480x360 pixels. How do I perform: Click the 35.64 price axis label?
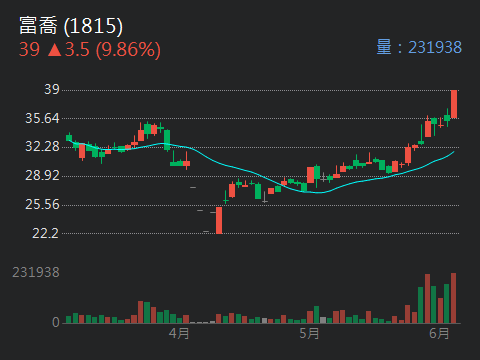[x=42, y=118]
